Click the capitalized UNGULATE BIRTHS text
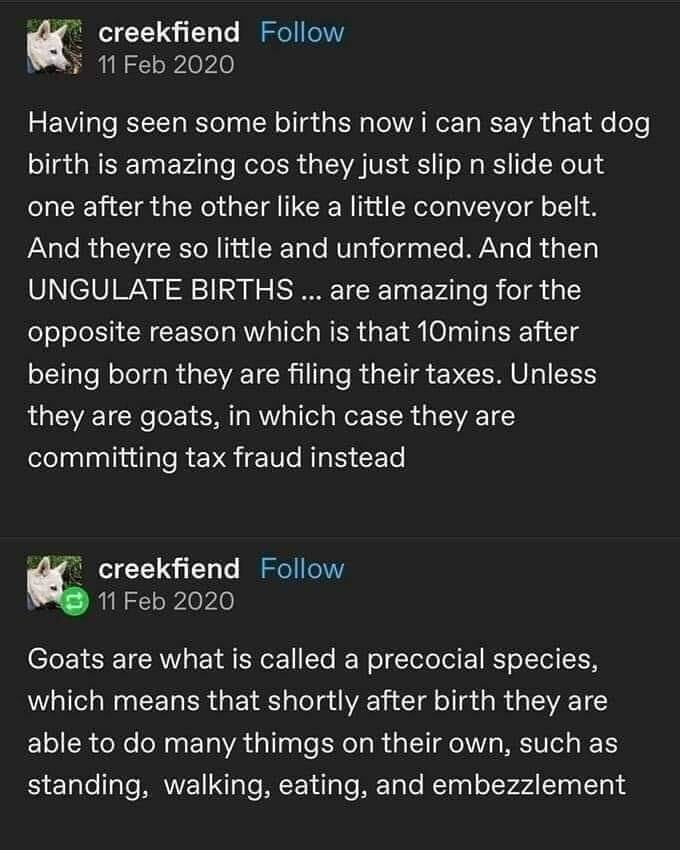Screen dimensions: 680x850 click(161, 291)
